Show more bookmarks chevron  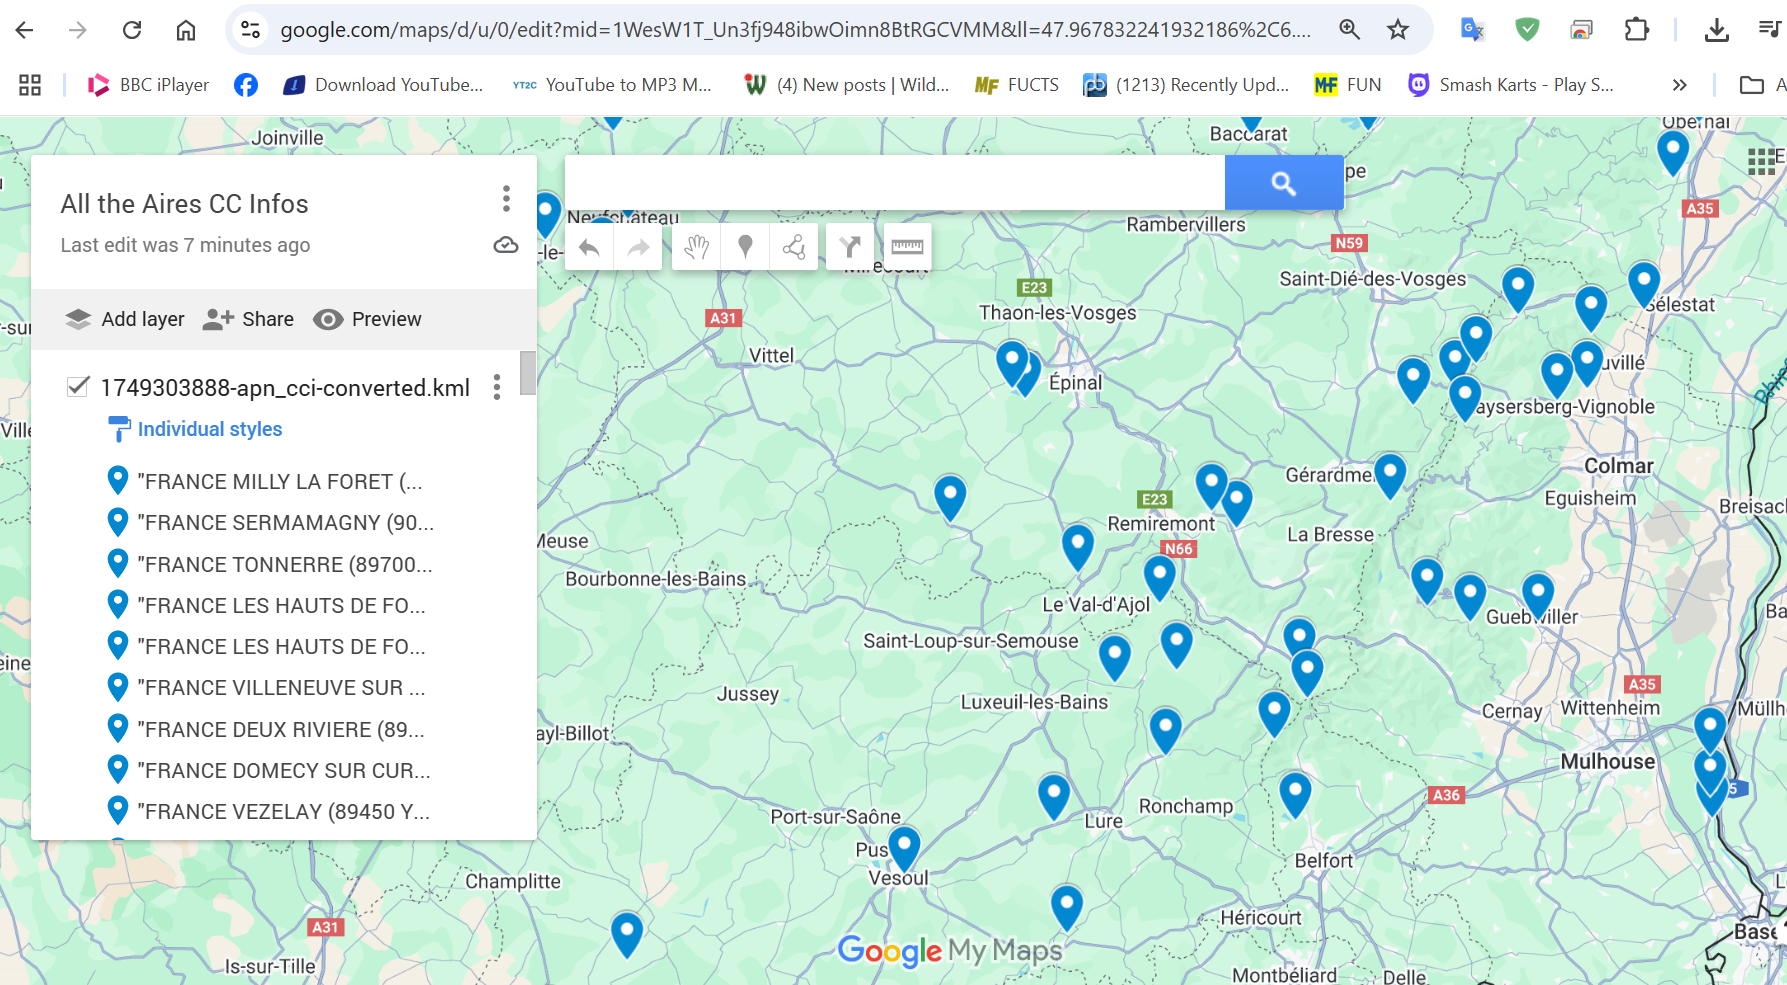pos(1679,85)
